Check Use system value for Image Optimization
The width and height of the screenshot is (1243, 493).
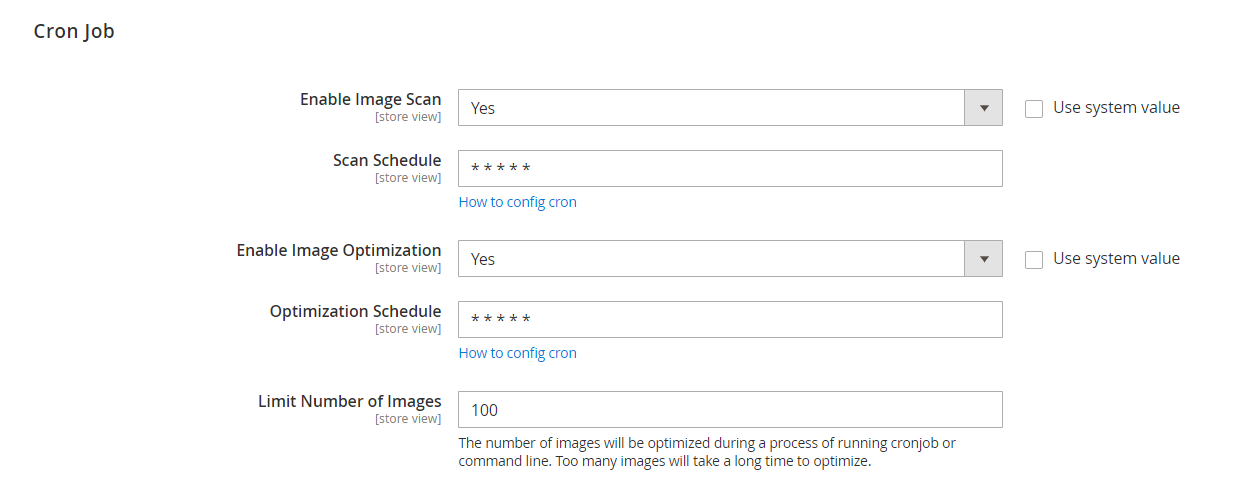tap(1034, 260)
